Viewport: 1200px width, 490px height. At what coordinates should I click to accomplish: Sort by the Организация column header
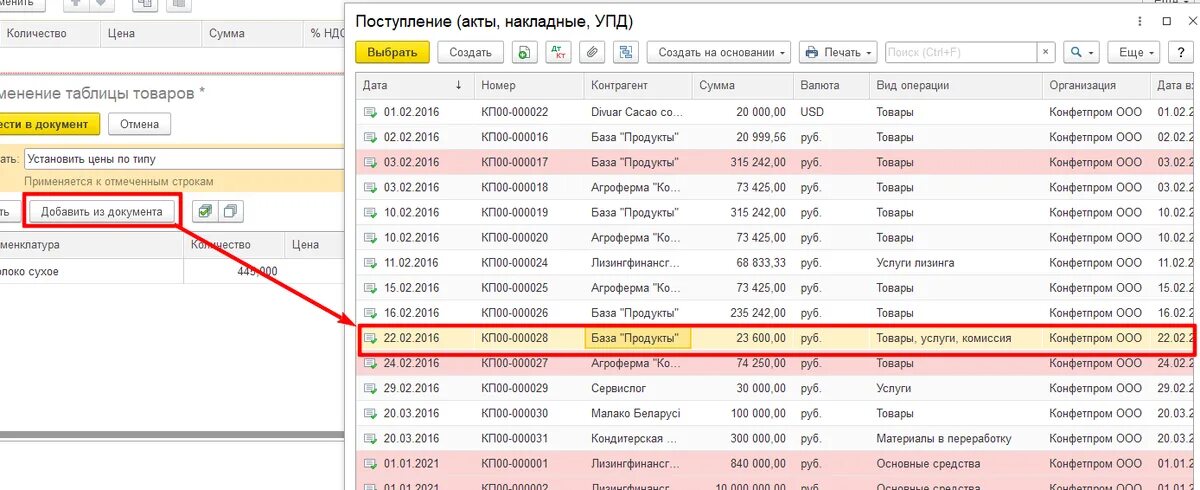click(x=1097, y=85)
